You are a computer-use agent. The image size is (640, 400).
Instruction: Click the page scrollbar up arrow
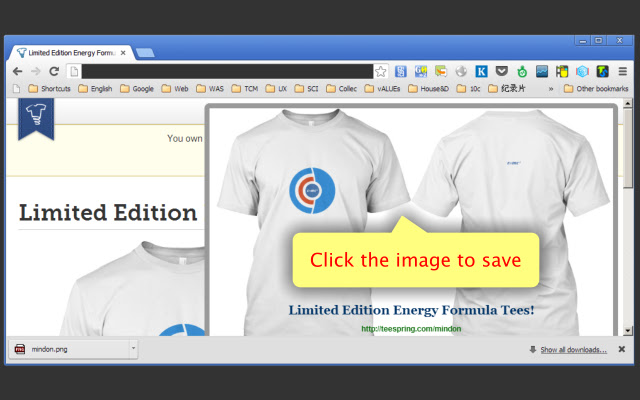click(628, 104)
